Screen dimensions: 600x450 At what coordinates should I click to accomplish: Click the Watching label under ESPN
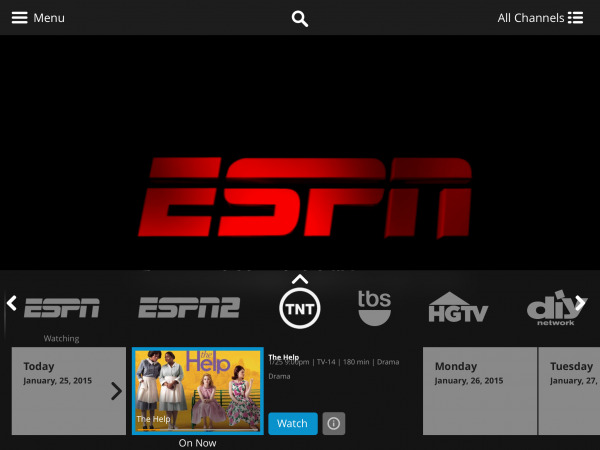[61, 338]
